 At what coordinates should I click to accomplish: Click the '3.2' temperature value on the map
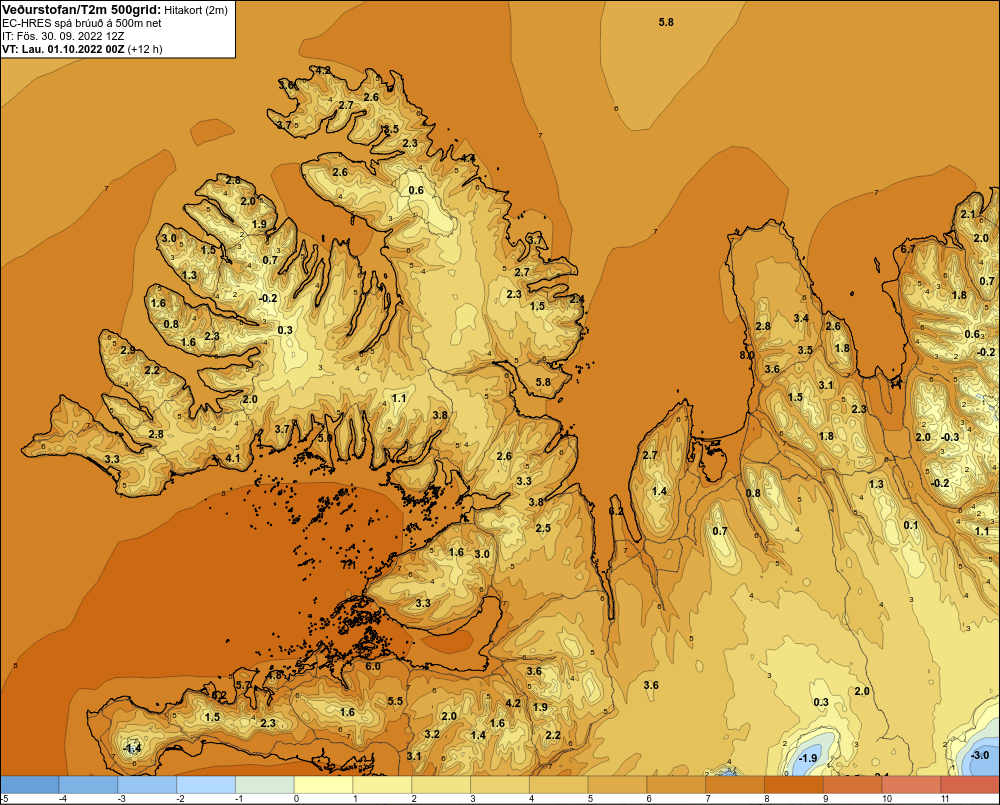coord(432,734)
